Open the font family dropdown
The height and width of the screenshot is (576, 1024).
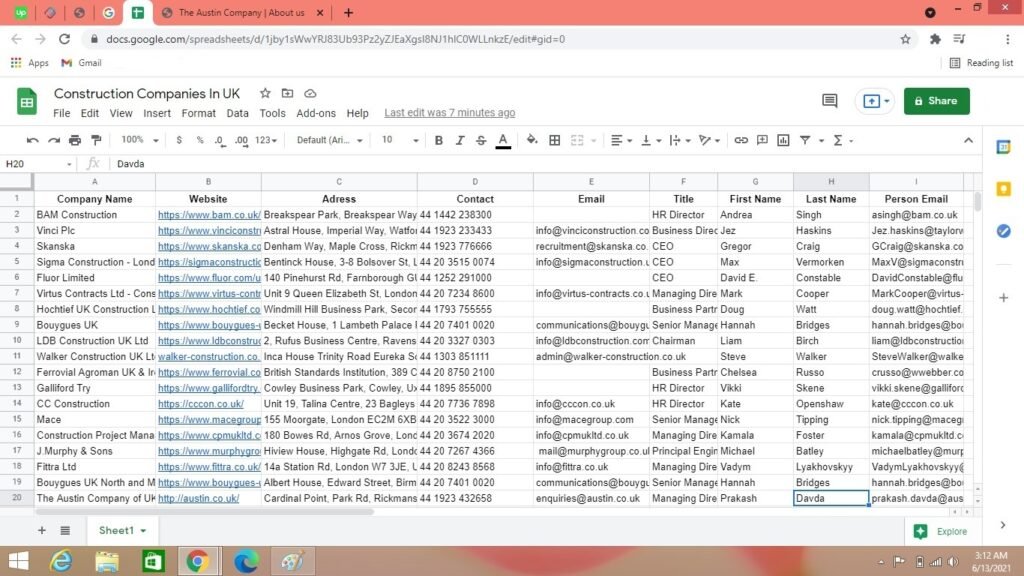(329, 140)
